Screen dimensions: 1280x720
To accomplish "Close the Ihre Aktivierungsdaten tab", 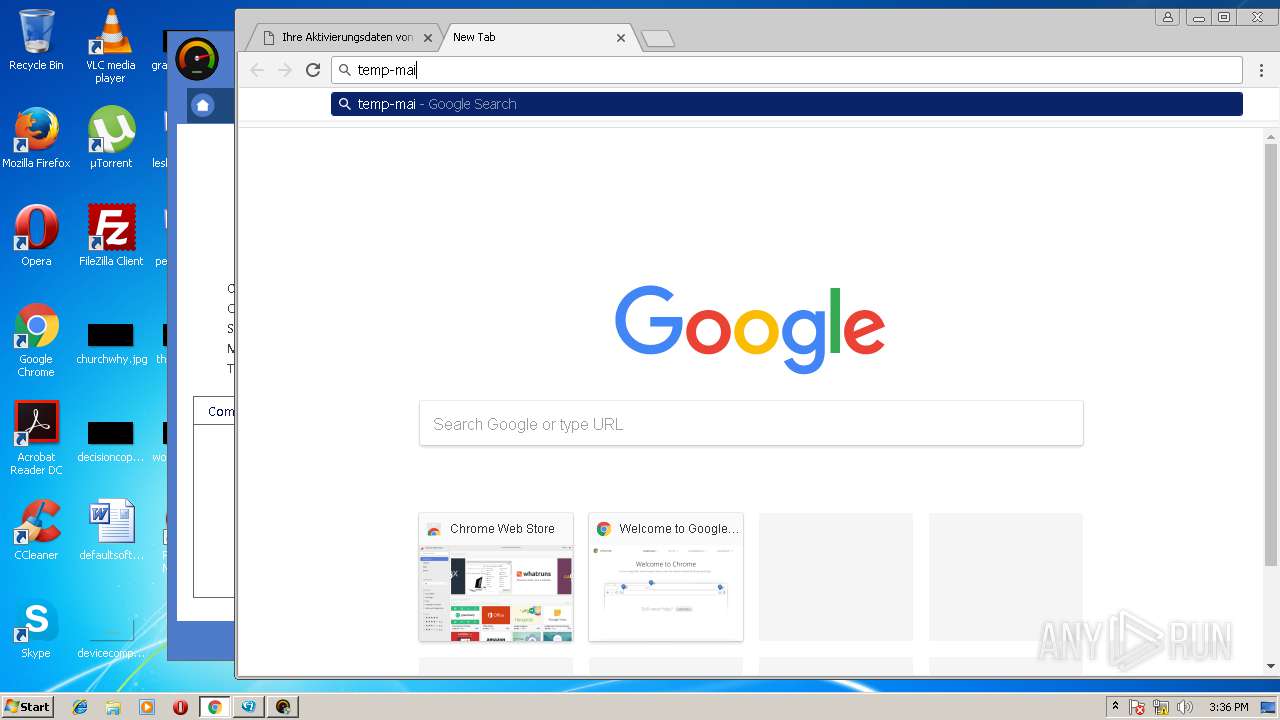I will pyautogui.click(x=428, y=38).
